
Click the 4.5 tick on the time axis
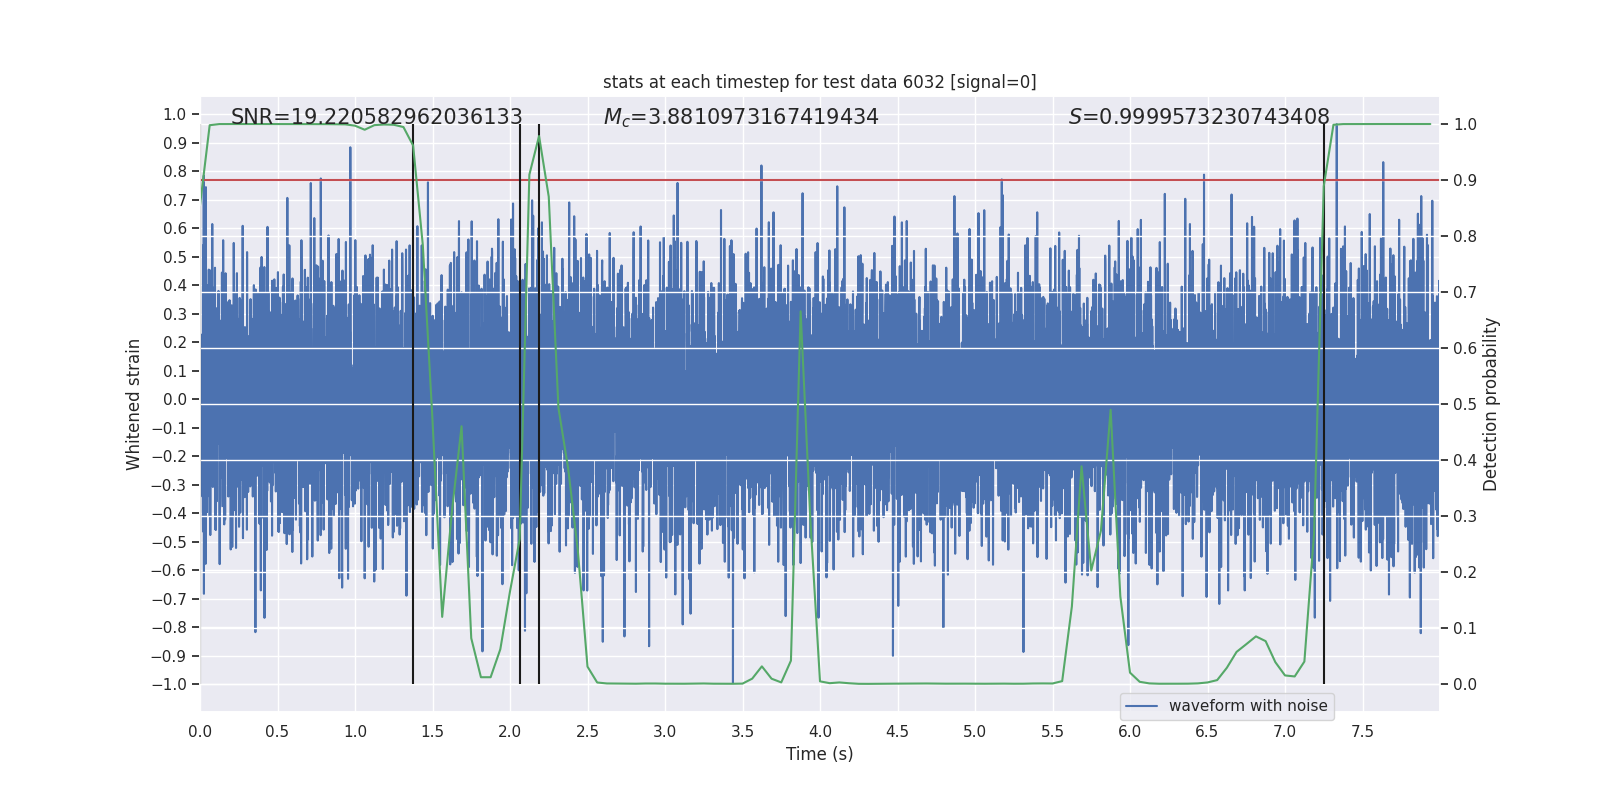(897, 731)
